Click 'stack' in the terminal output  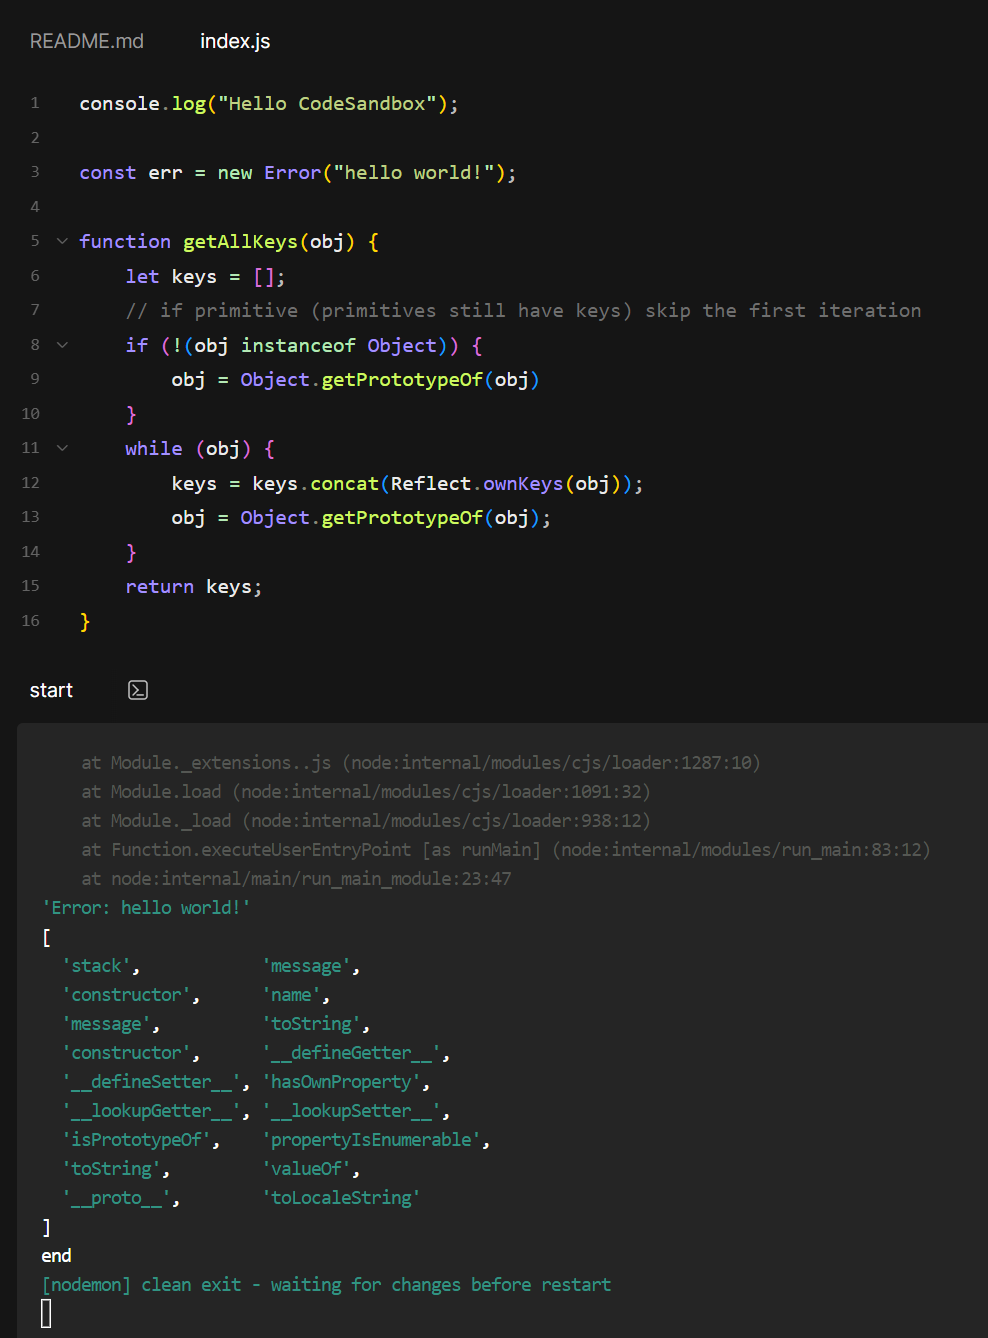click(101, 965)
